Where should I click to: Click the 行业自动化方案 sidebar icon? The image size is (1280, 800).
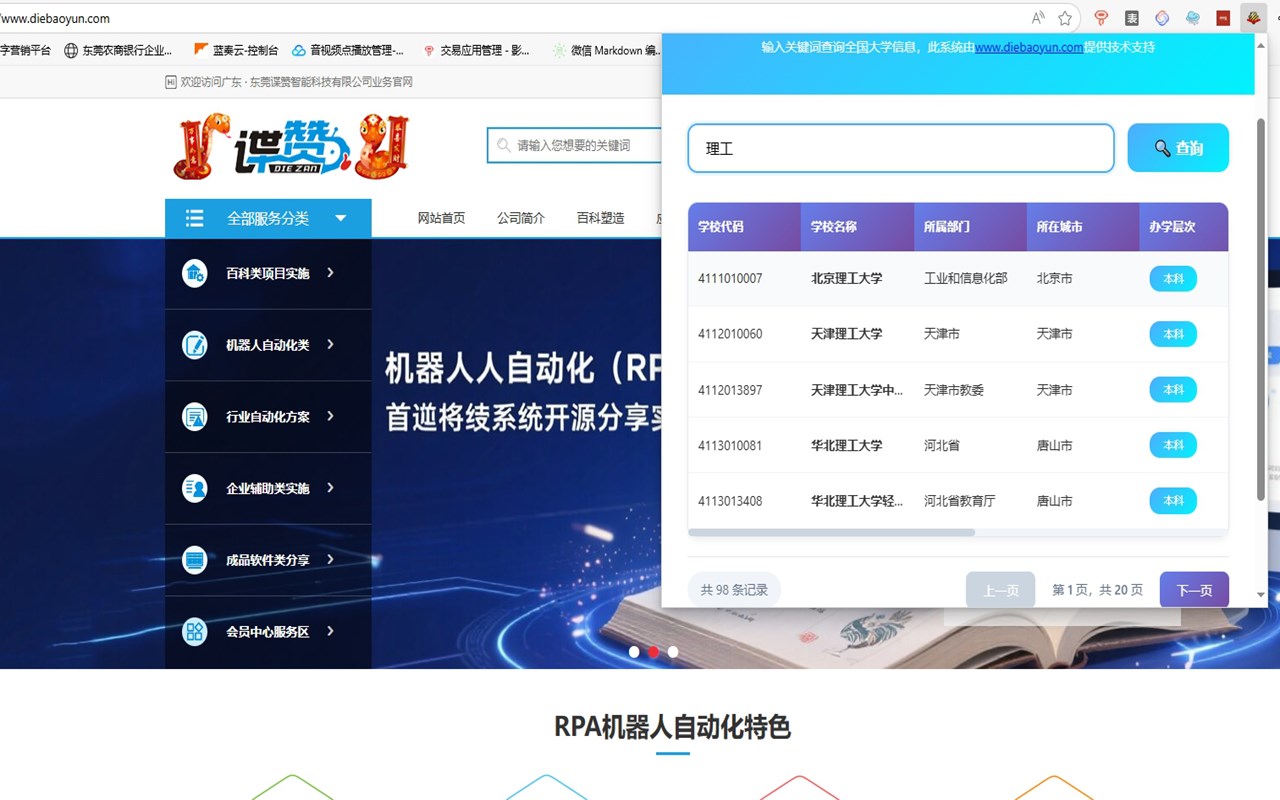click(195, 417)
